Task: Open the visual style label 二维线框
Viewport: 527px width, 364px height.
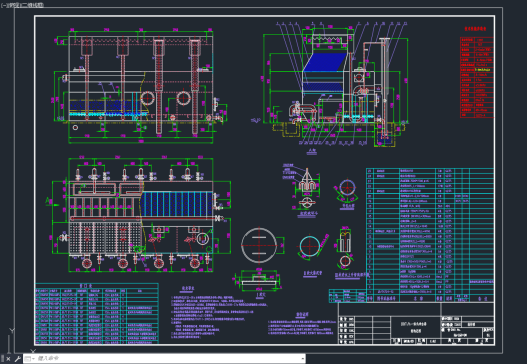Action: pyautogui.click(x=32, y=5)
